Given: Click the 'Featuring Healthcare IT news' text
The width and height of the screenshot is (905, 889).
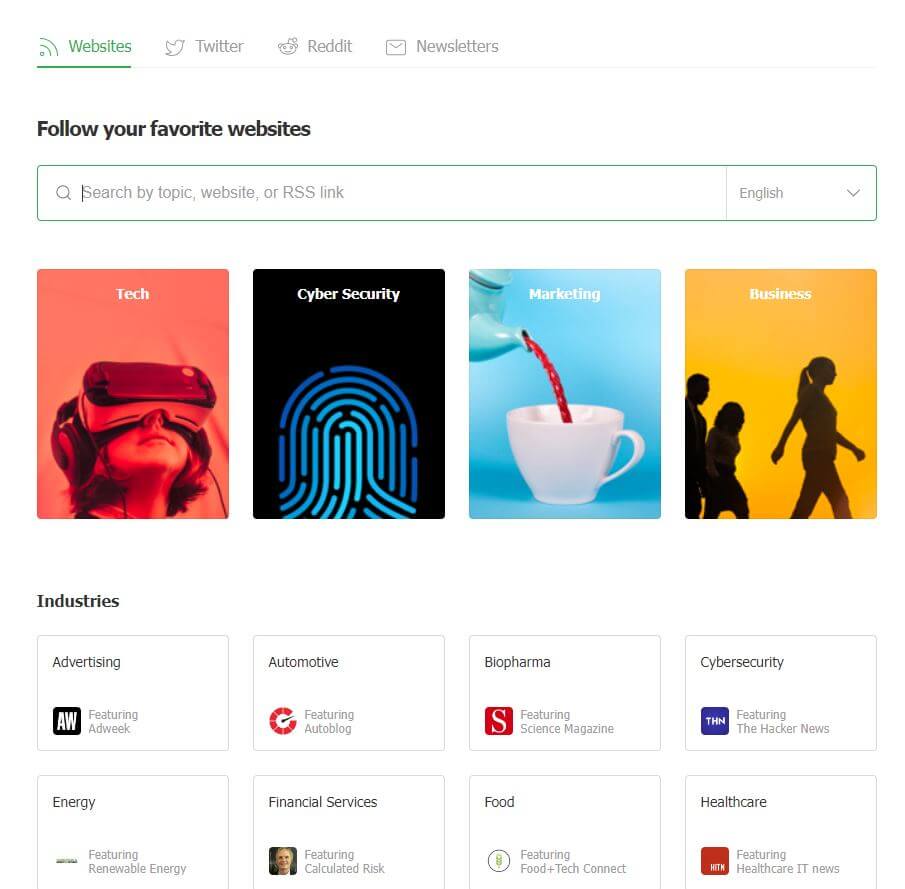Looking at the screenshot, I should click(x=788, y=861).
